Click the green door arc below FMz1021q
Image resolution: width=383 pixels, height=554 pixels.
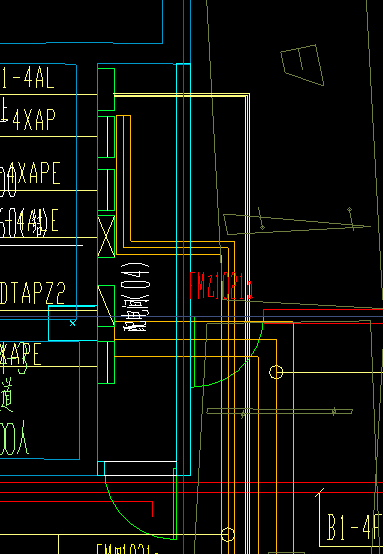tap(228, 352)
